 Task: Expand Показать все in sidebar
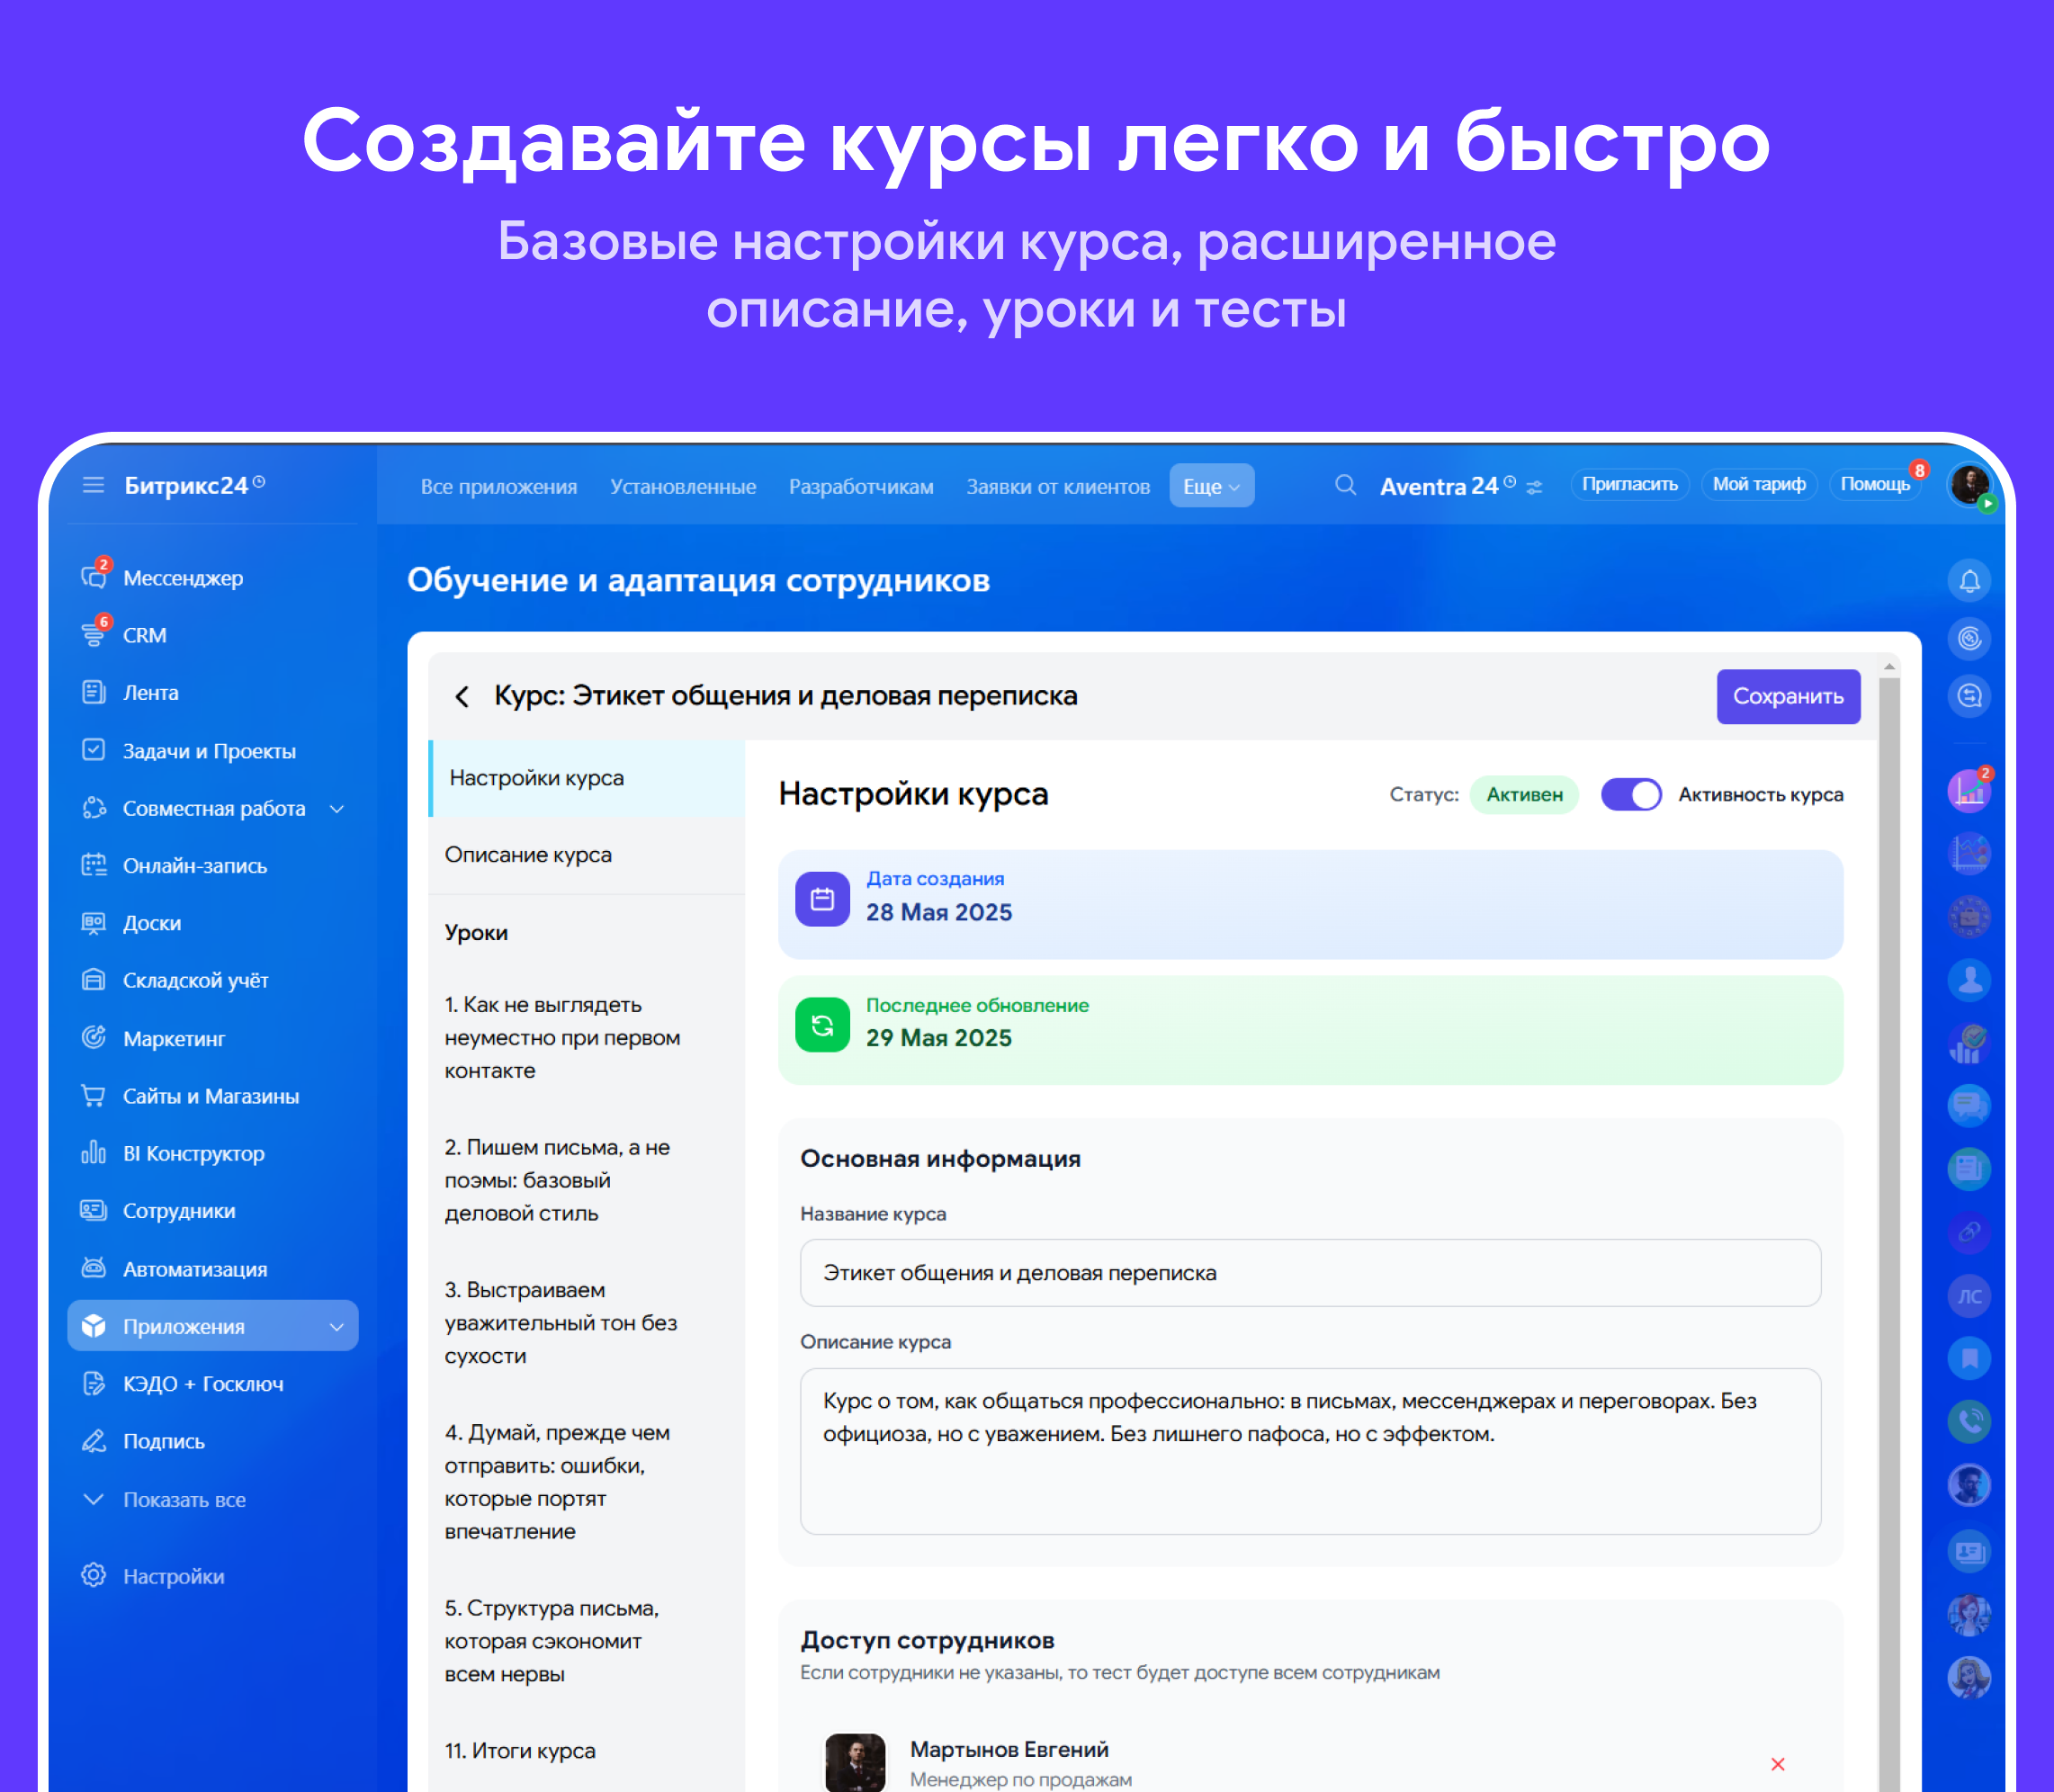[183, 1499]
